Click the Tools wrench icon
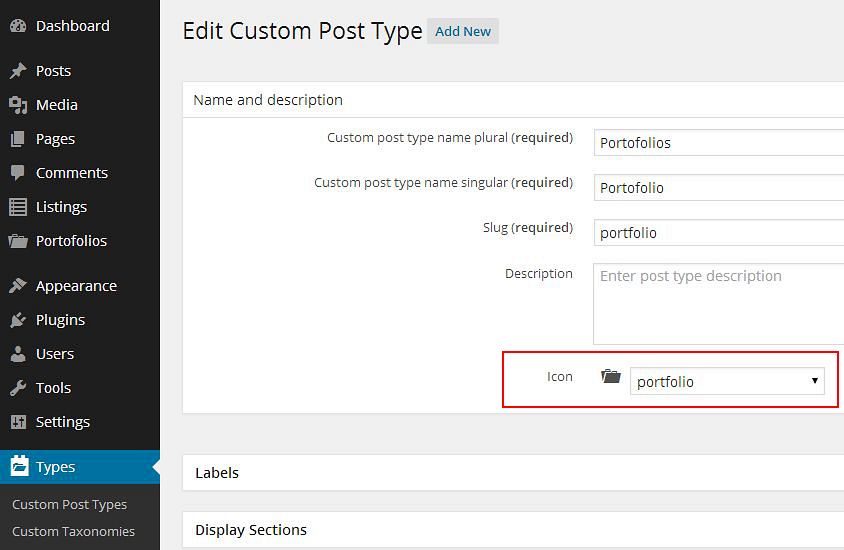The width and height of the screenshot is (844, 550). (18, 388)
